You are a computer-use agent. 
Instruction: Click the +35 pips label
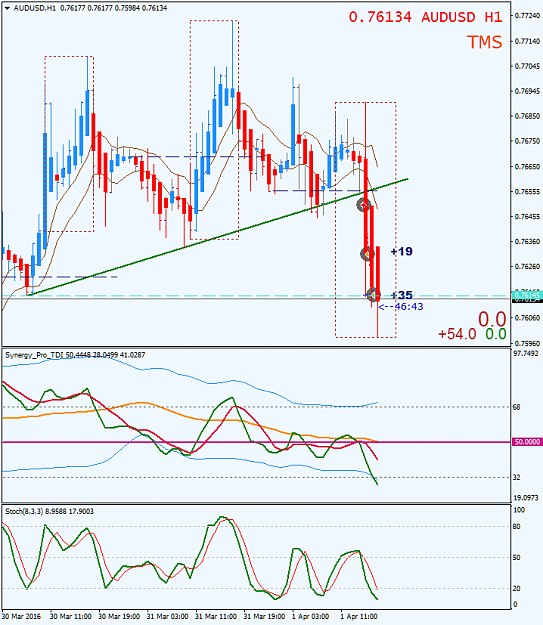(x=401, y=295)
